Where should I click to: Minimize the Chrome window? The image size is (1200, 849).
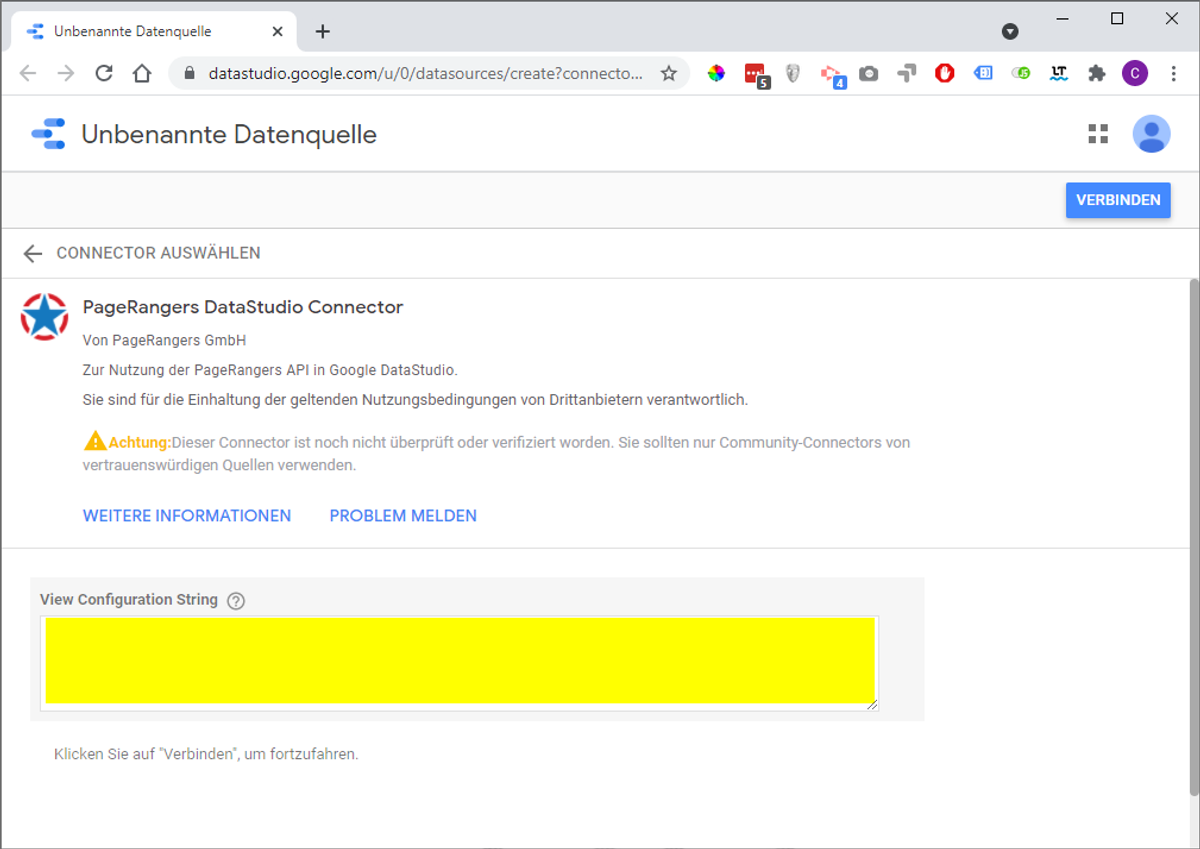1063,18
